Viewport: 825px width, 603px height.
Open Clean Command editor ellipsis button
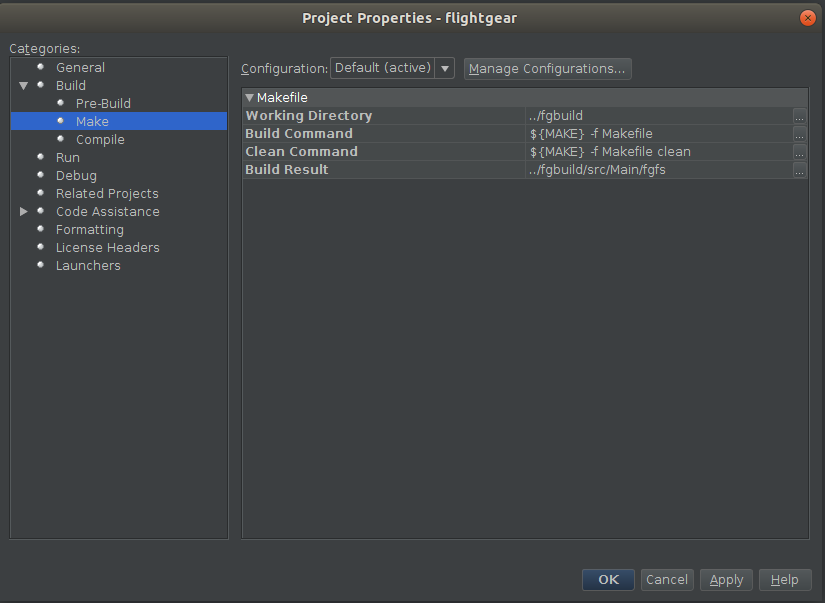pyautogui.click(x=799, y=152)
